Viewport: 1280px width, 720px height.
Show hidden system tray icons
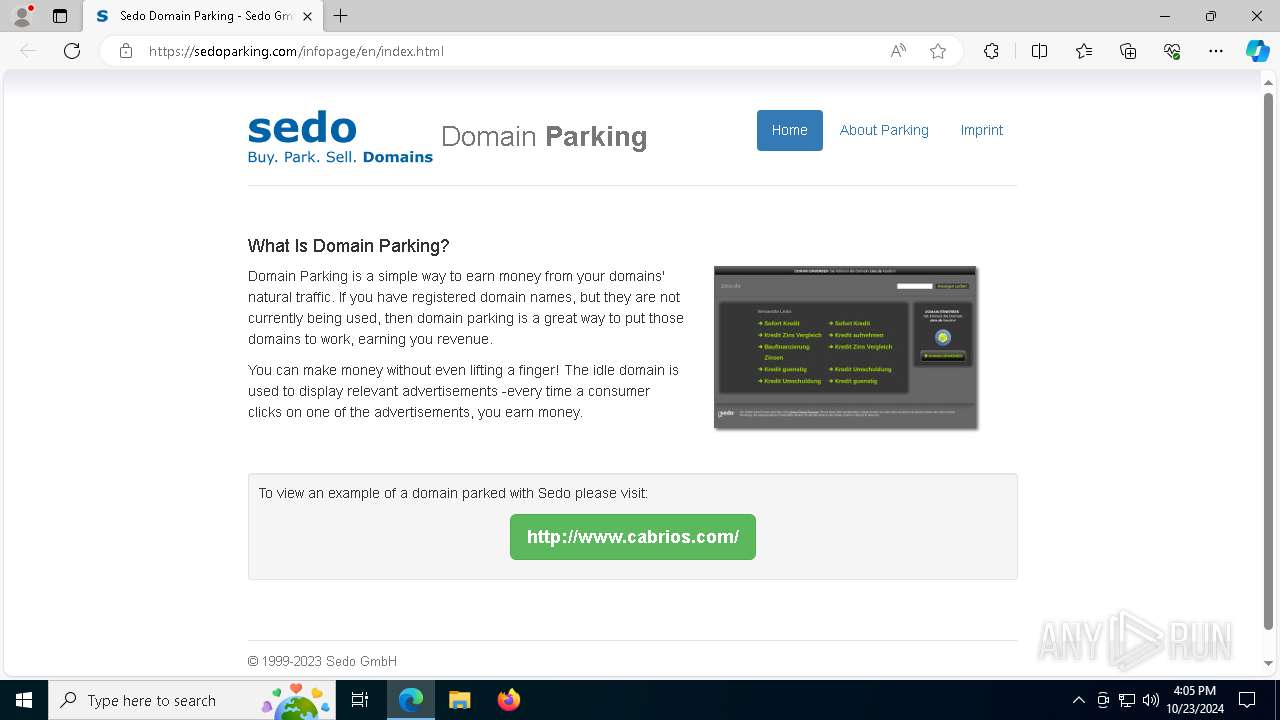(1078, 700)
